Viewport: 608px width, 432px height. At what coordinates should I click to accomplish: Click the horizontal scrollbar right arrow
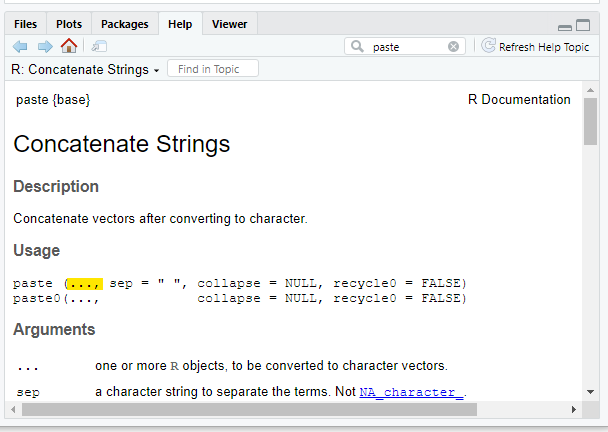[574, 410]
